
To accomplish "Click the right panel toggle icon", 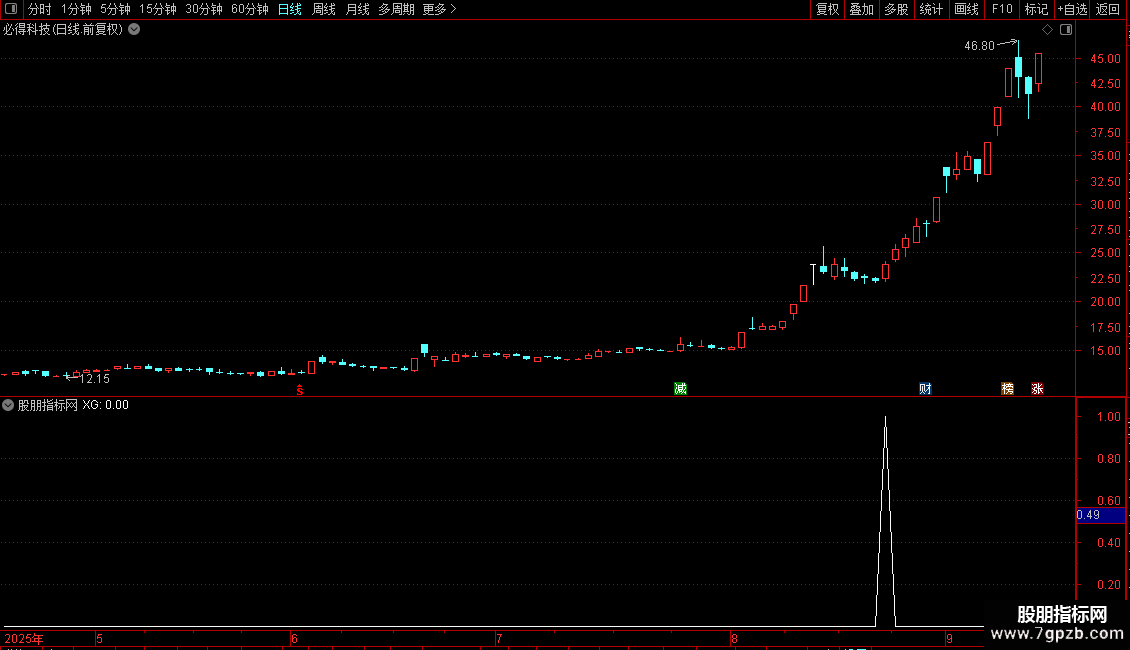I will [x=1066, y=30].
